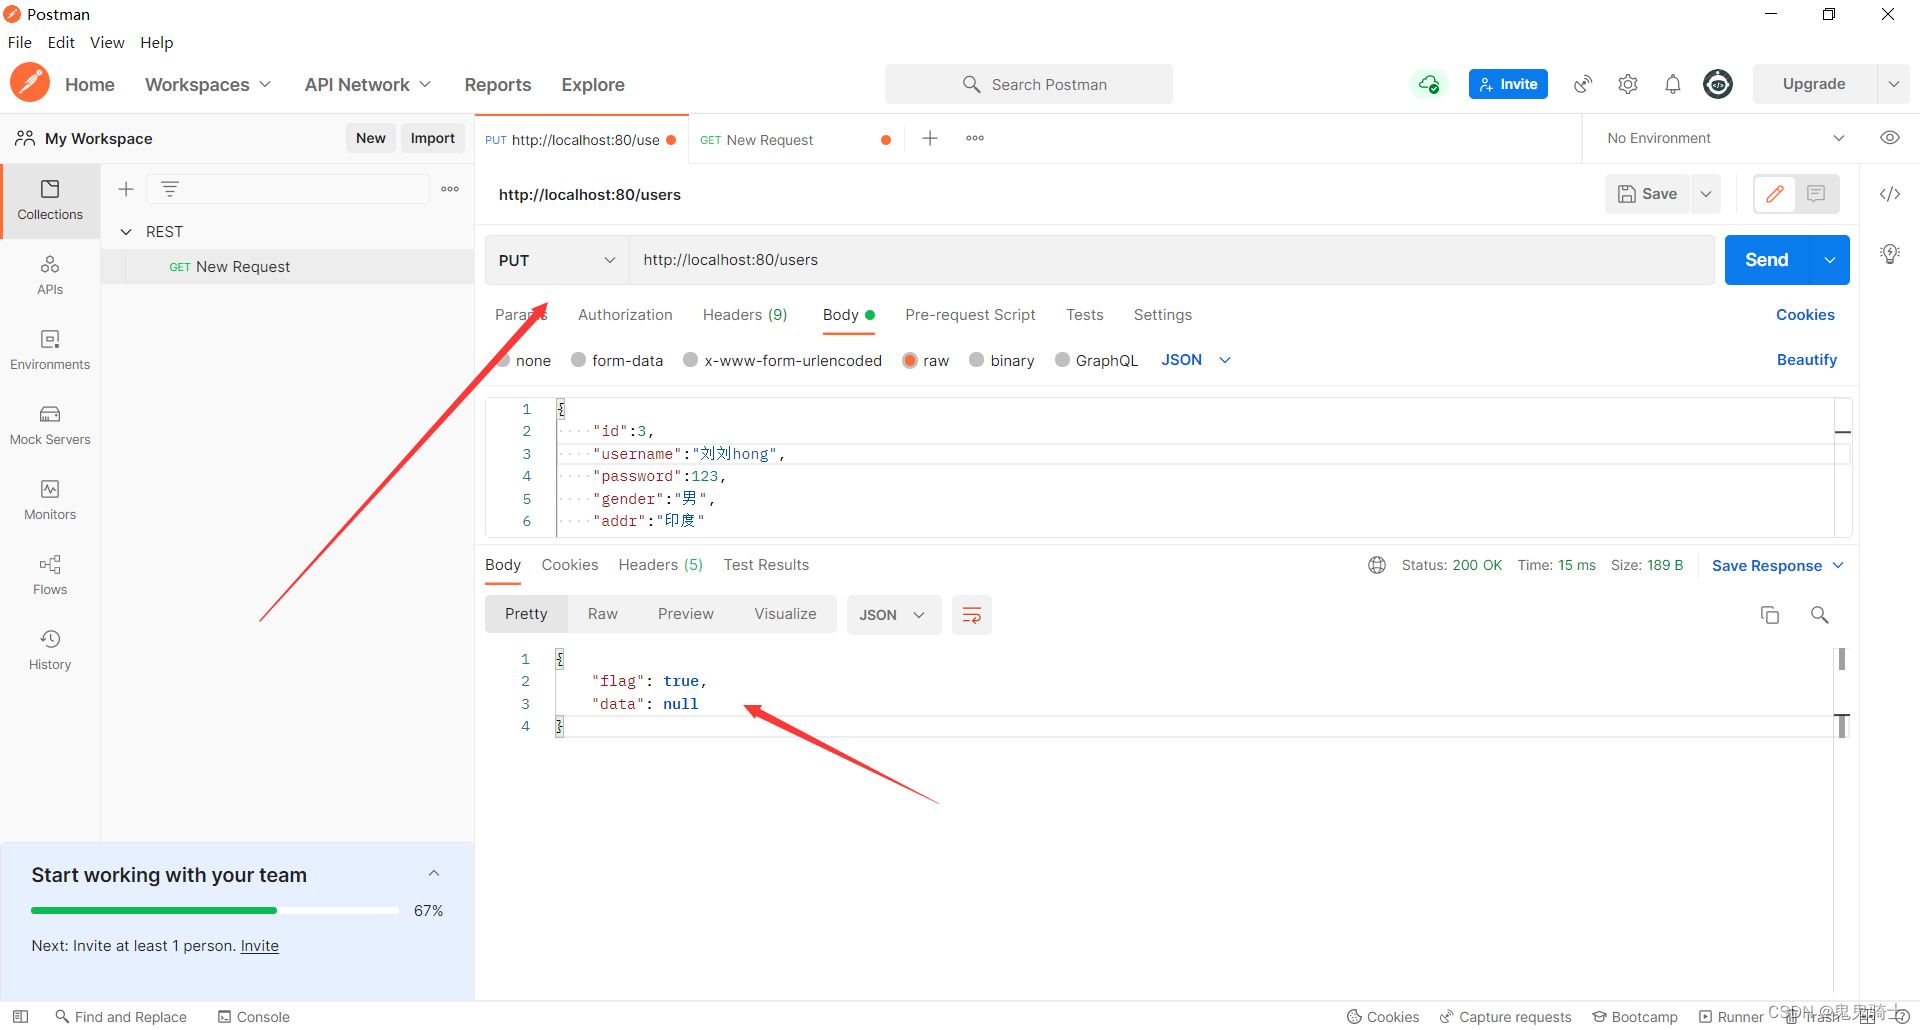
Task: Open the tab overflow options menu
Action: pyautogui.click(x=975, y=138)
